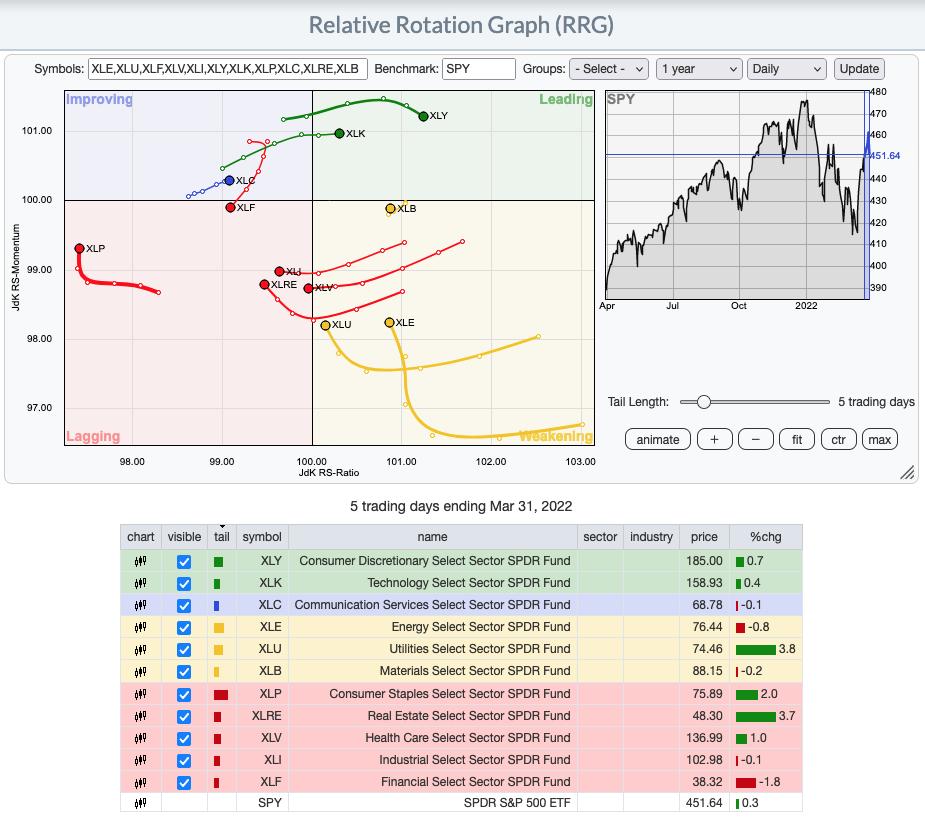Click the XLI point on the graph
This screenshot has width=925, height=818.
pos(280,271)
